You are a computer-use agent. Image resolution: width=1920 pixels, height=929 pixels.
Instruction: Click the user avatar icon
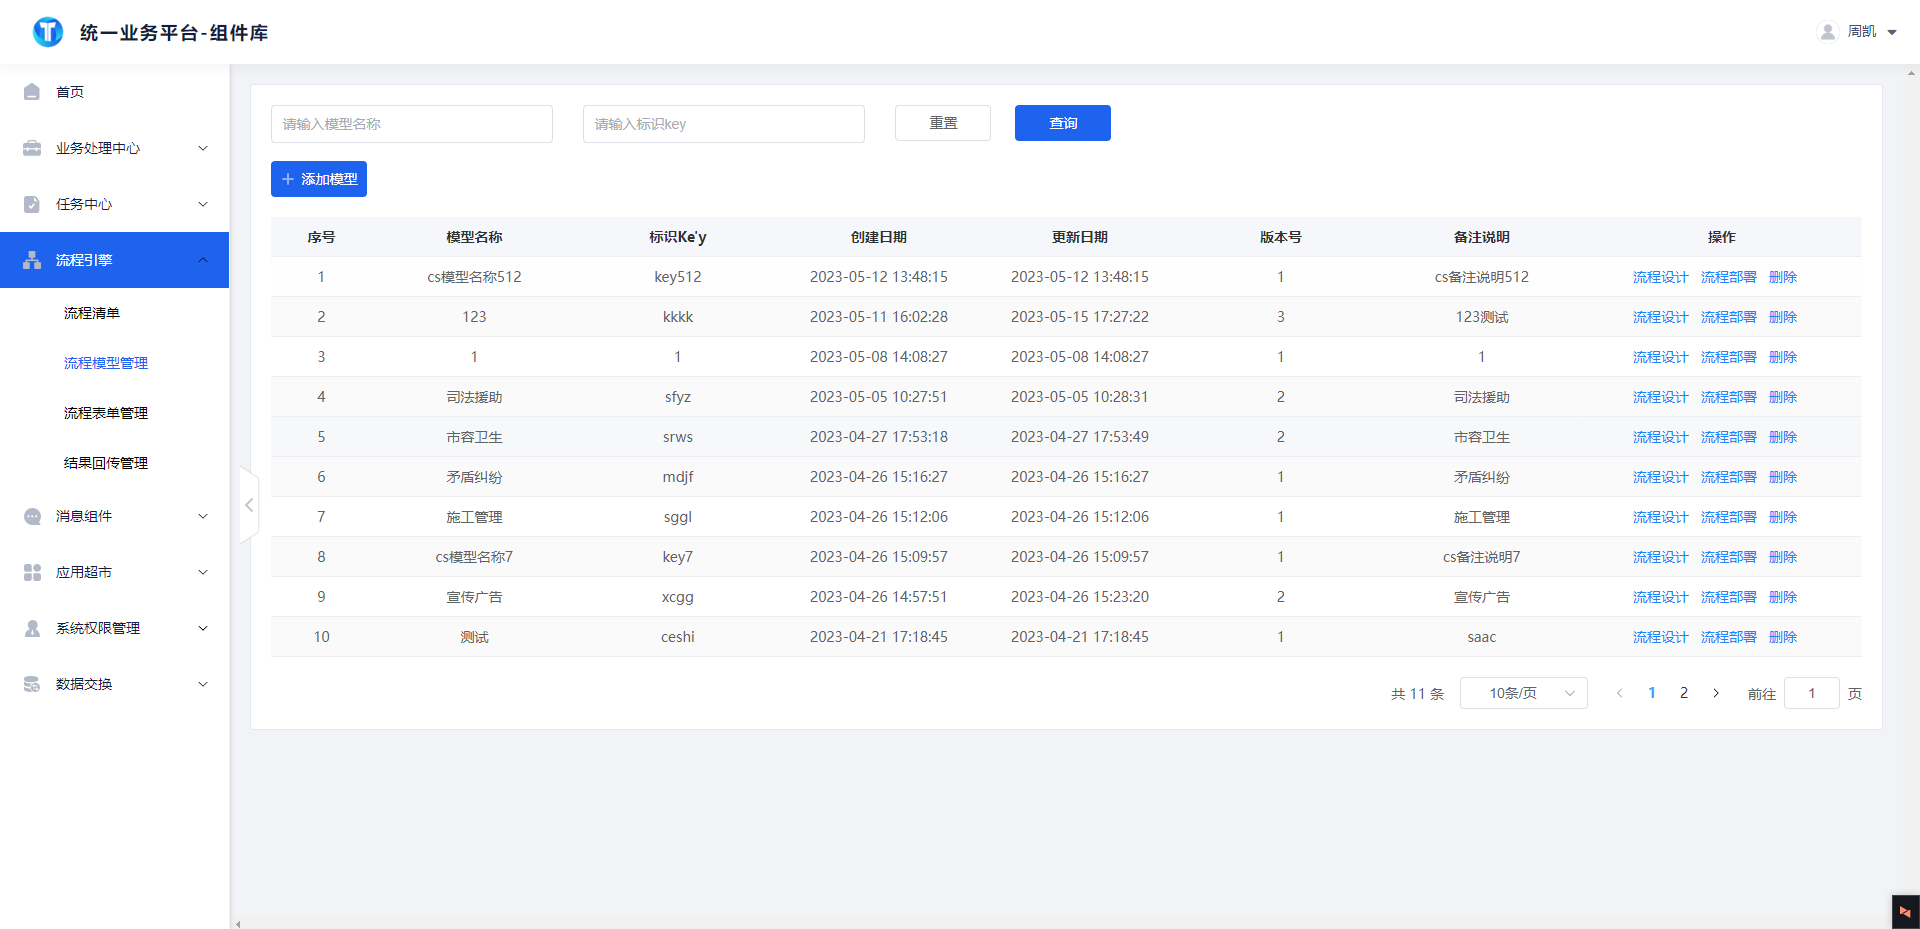1828,32
